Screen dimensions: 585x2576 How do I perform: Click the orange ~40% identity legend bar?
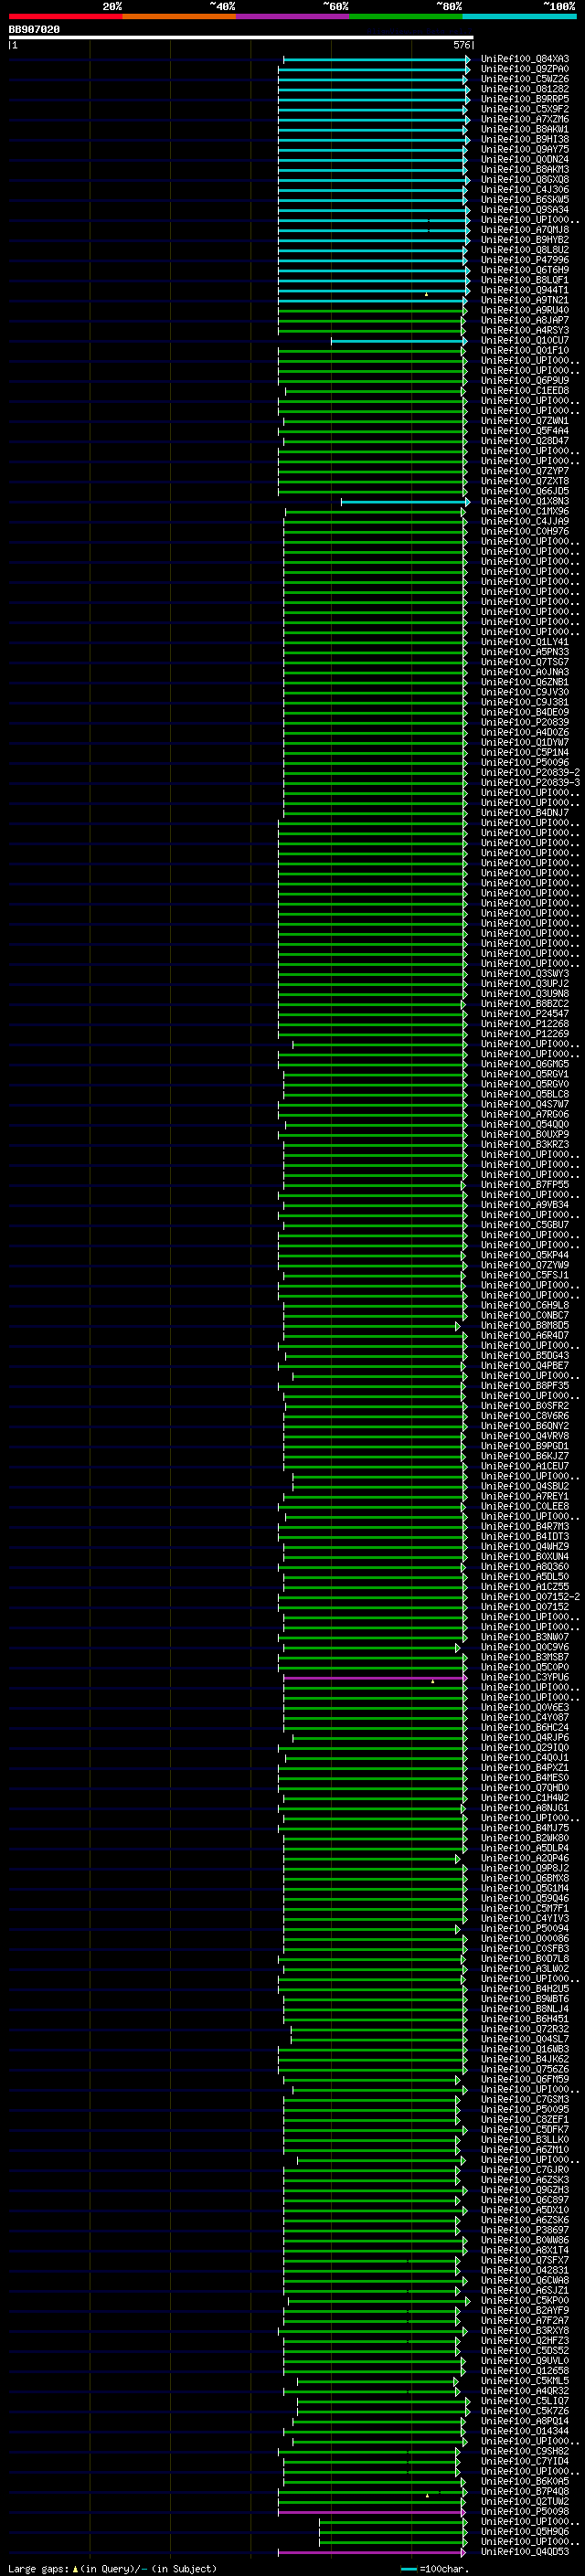coord(179,16)
